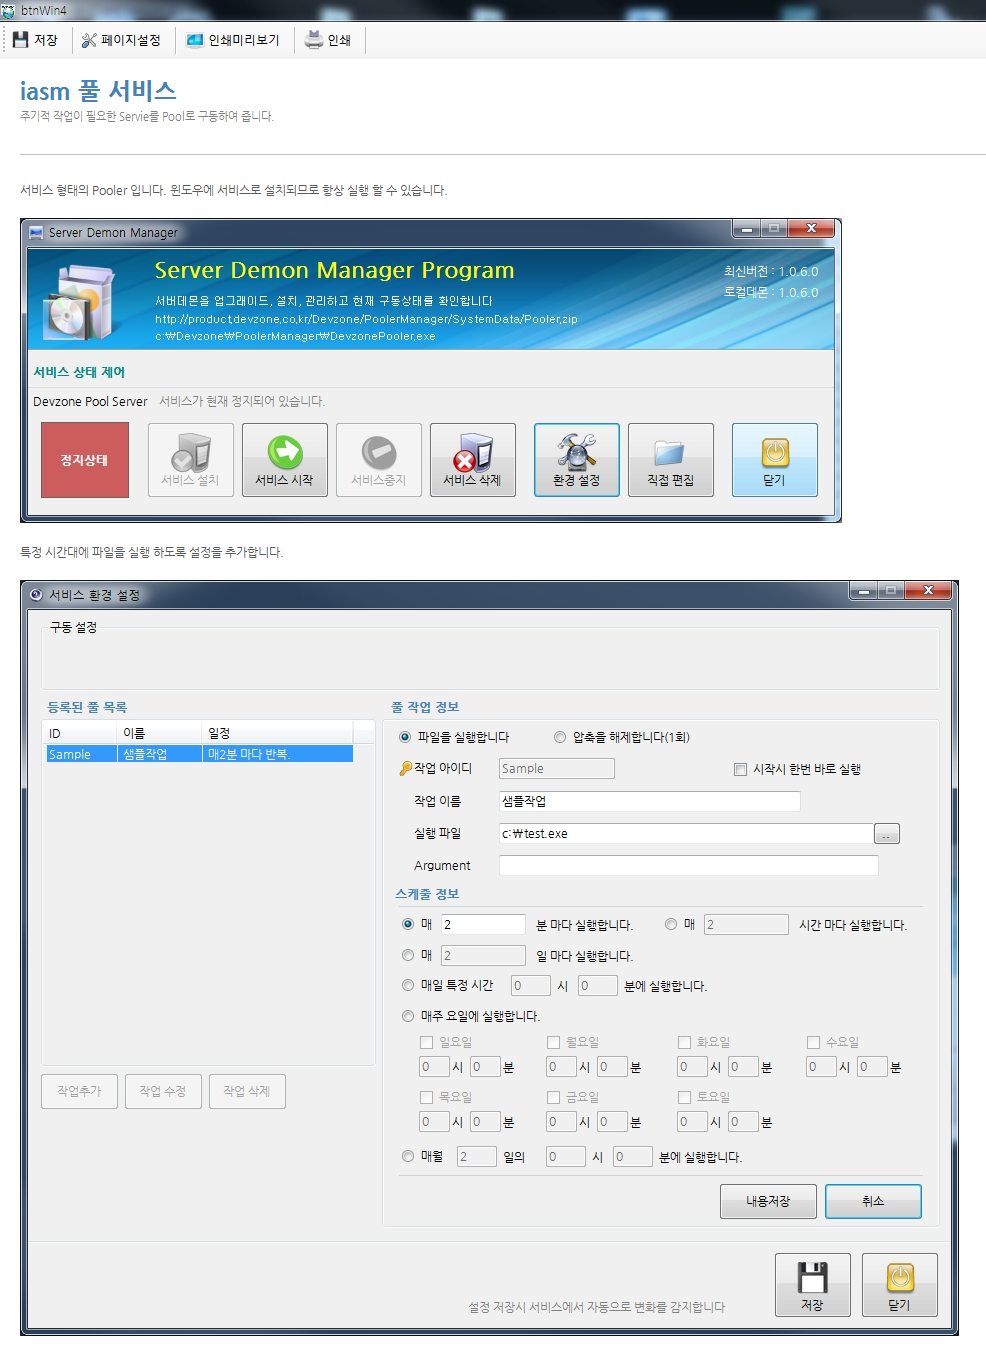986x1372 pixels.
Task: Click the 작업 이름 input field
Action: 650,801
